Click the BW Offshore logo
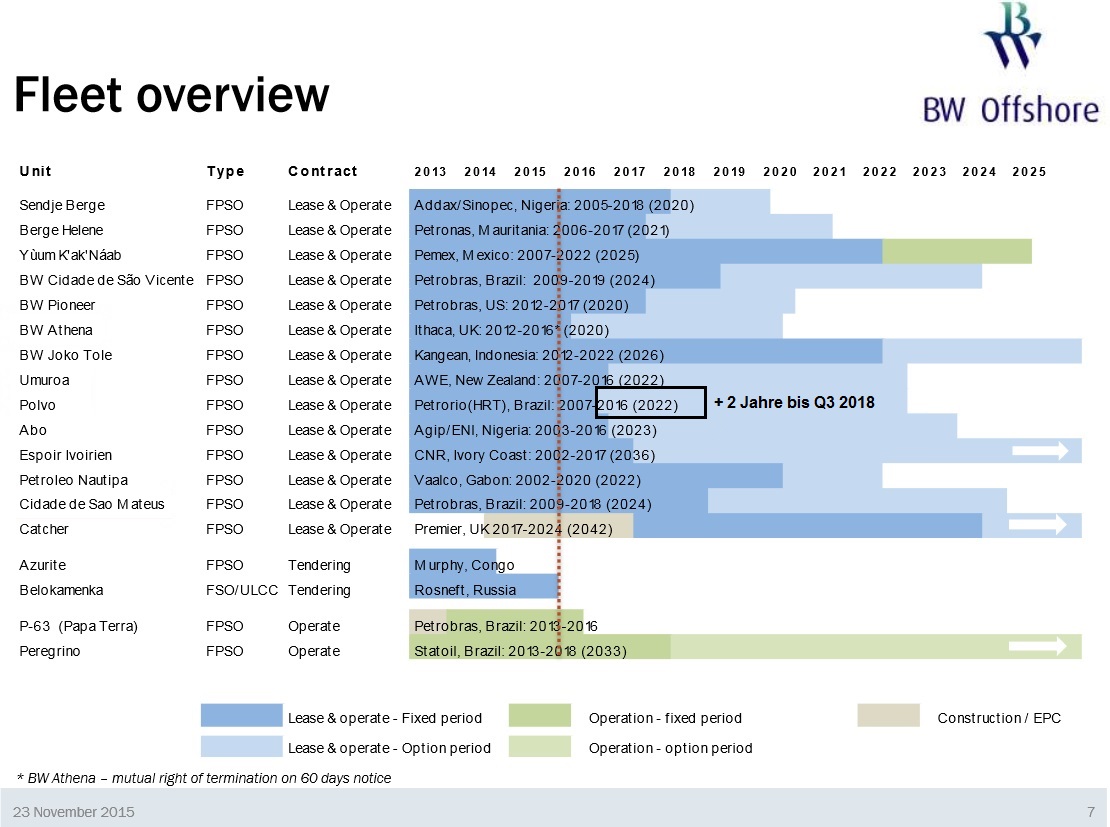Viewport: 1110px width, 827px height. coord(1011,64)
